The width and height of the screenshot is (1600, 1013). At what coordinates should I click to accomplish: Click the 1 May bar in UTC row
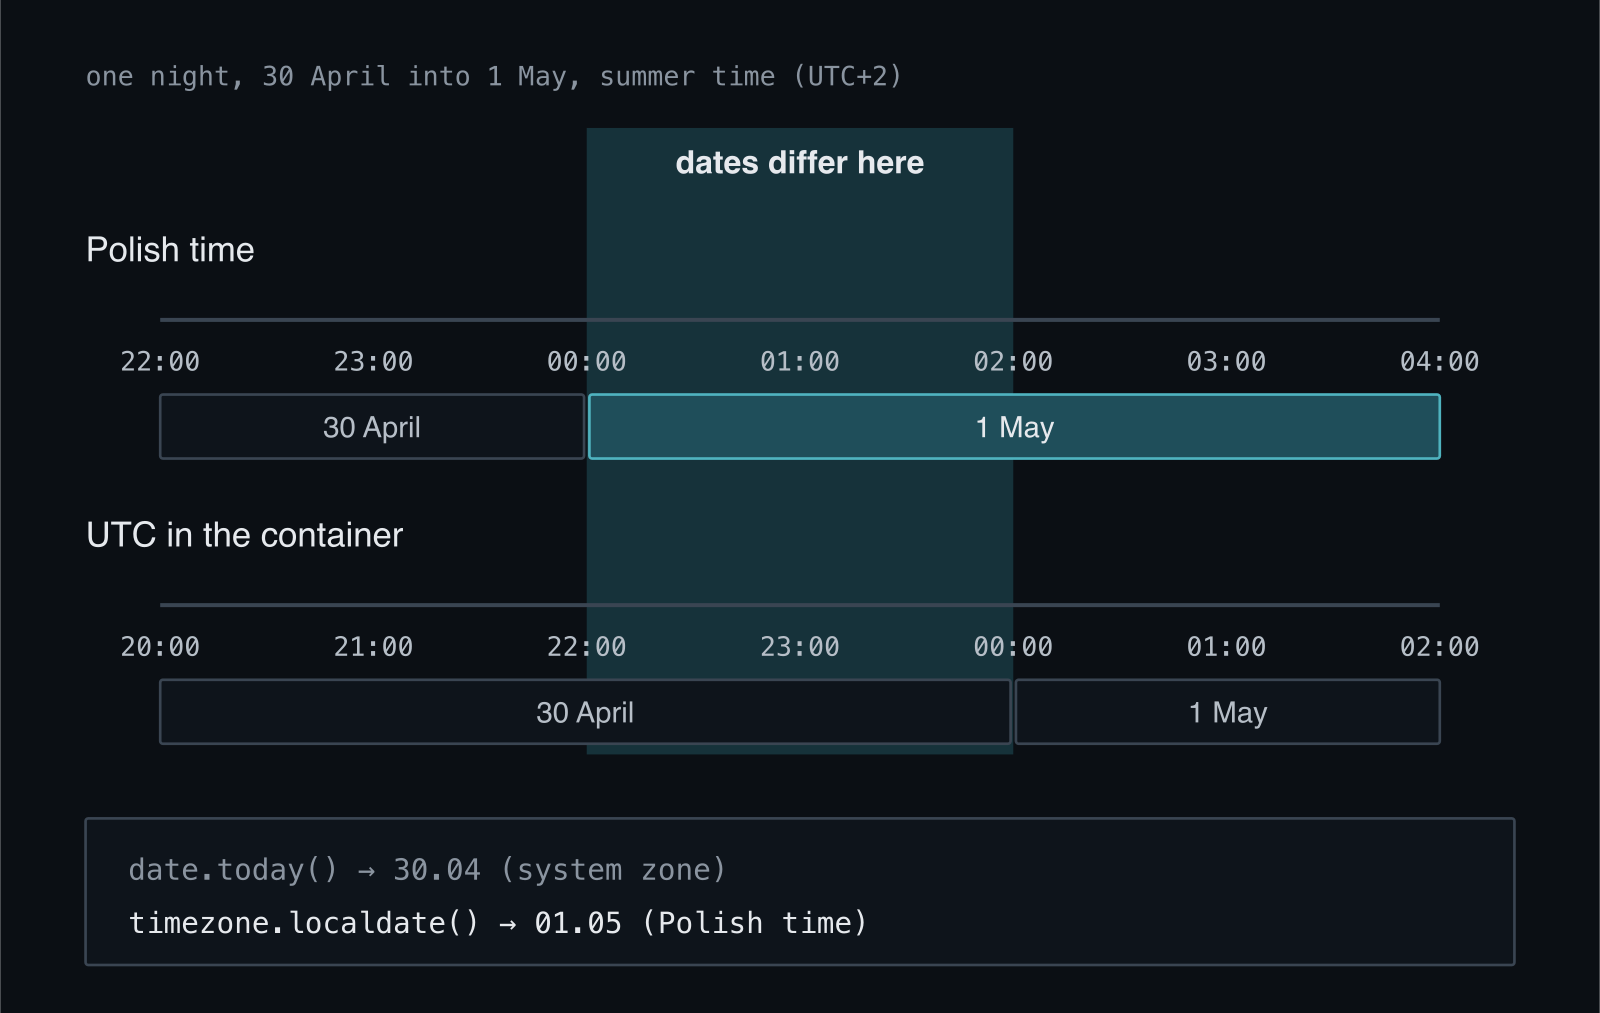pos(1227,712)
